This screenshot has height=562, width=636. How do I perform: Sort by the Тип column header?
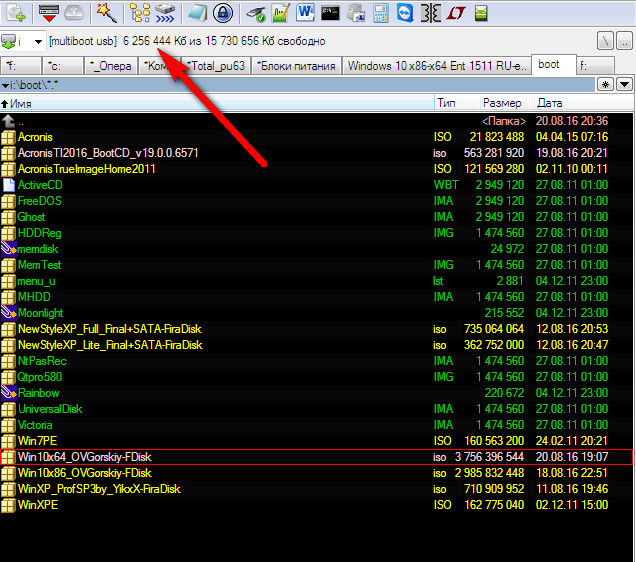457,103
